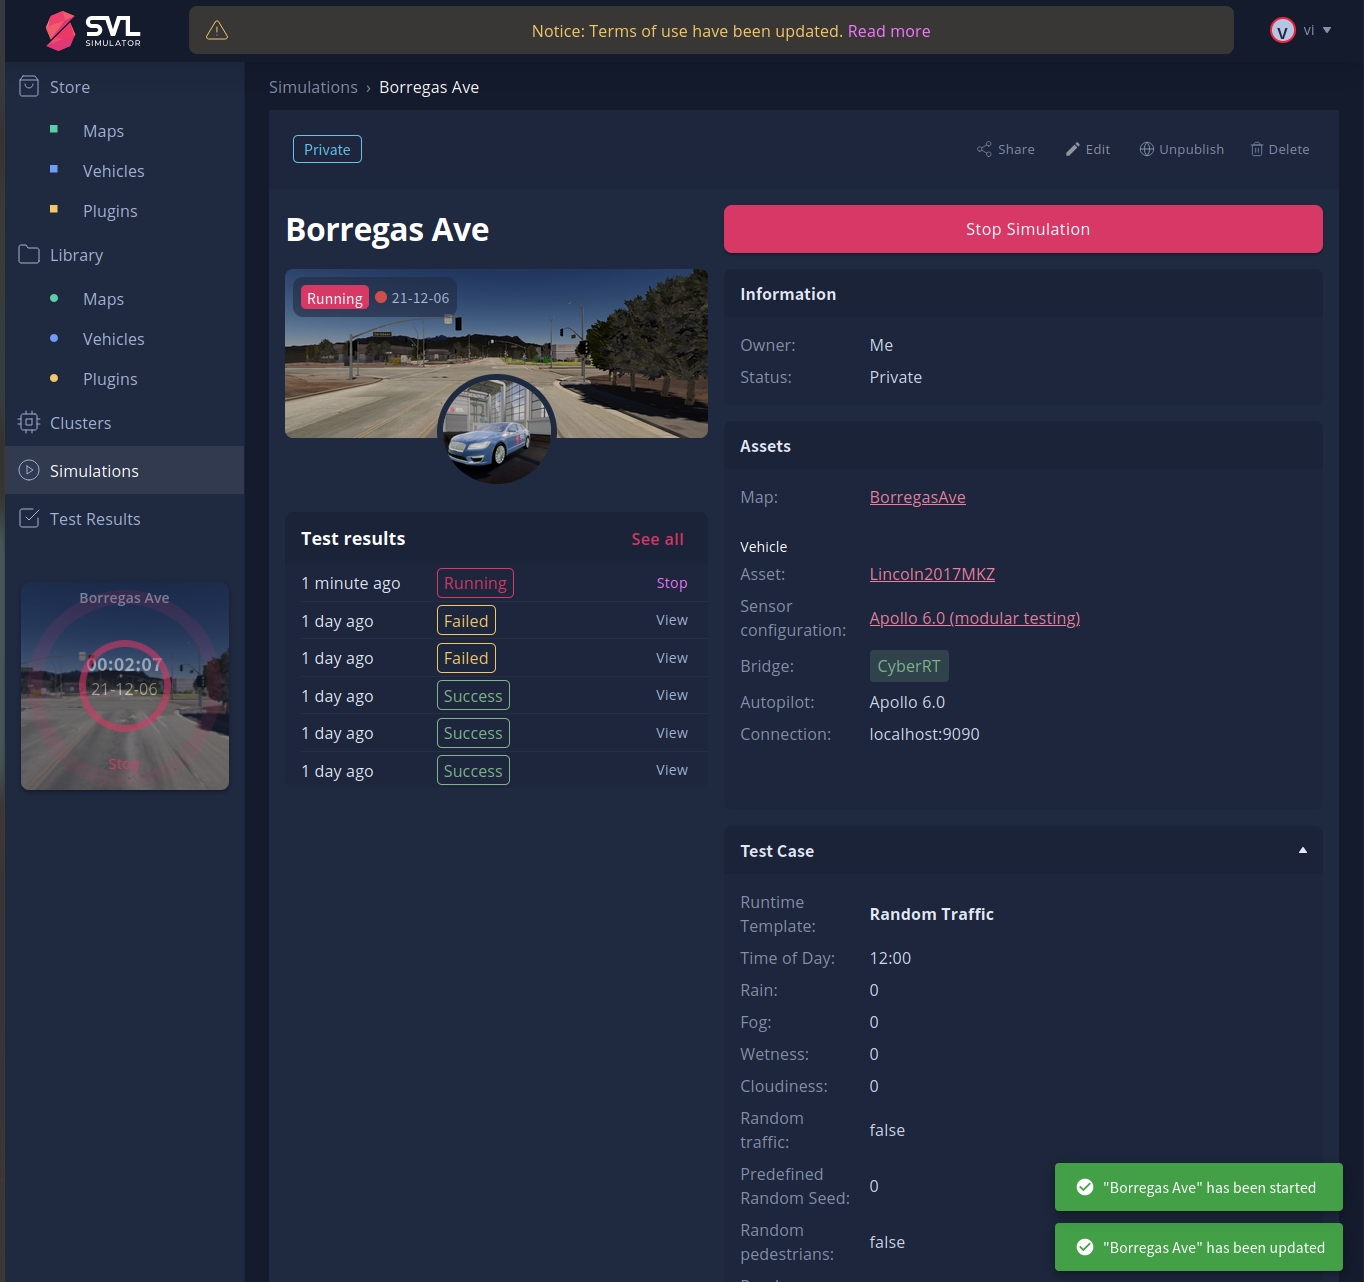The image size is (1364, 1282).
Task: Dismiss the "has been started" notification
Action: [1199, 1187]
